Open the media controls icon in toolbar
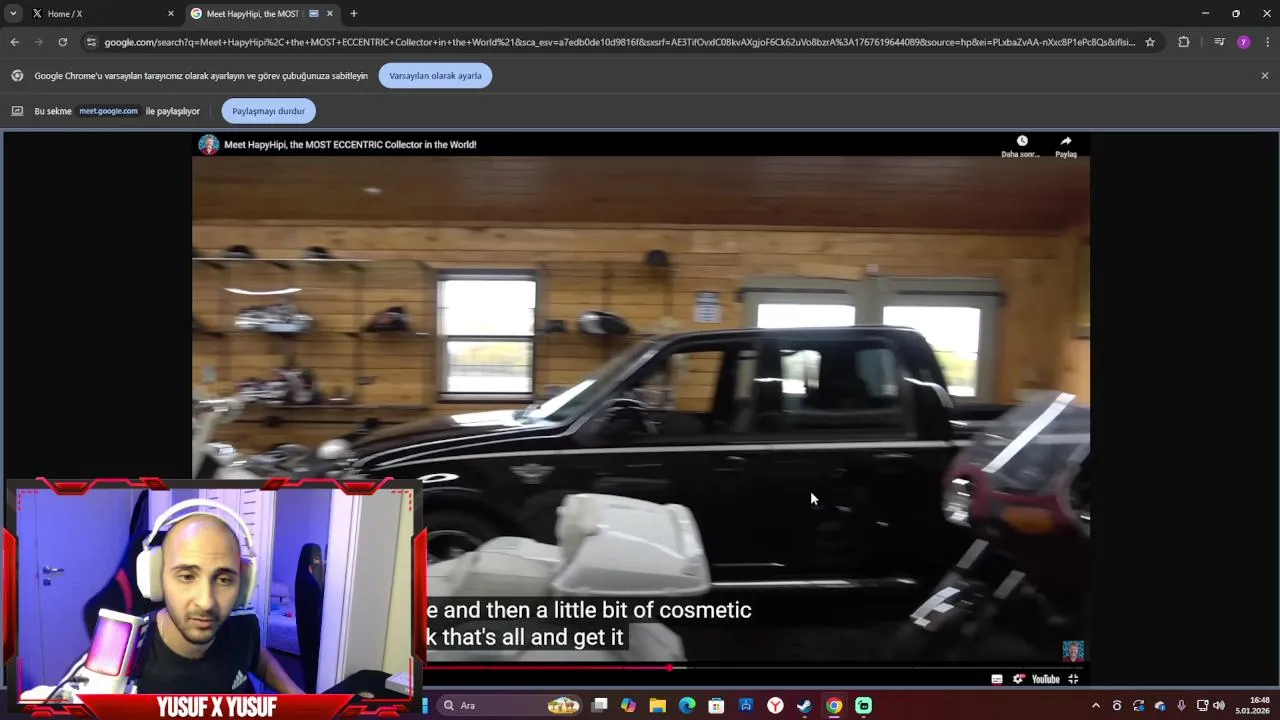 click(x=1219, y=42)
